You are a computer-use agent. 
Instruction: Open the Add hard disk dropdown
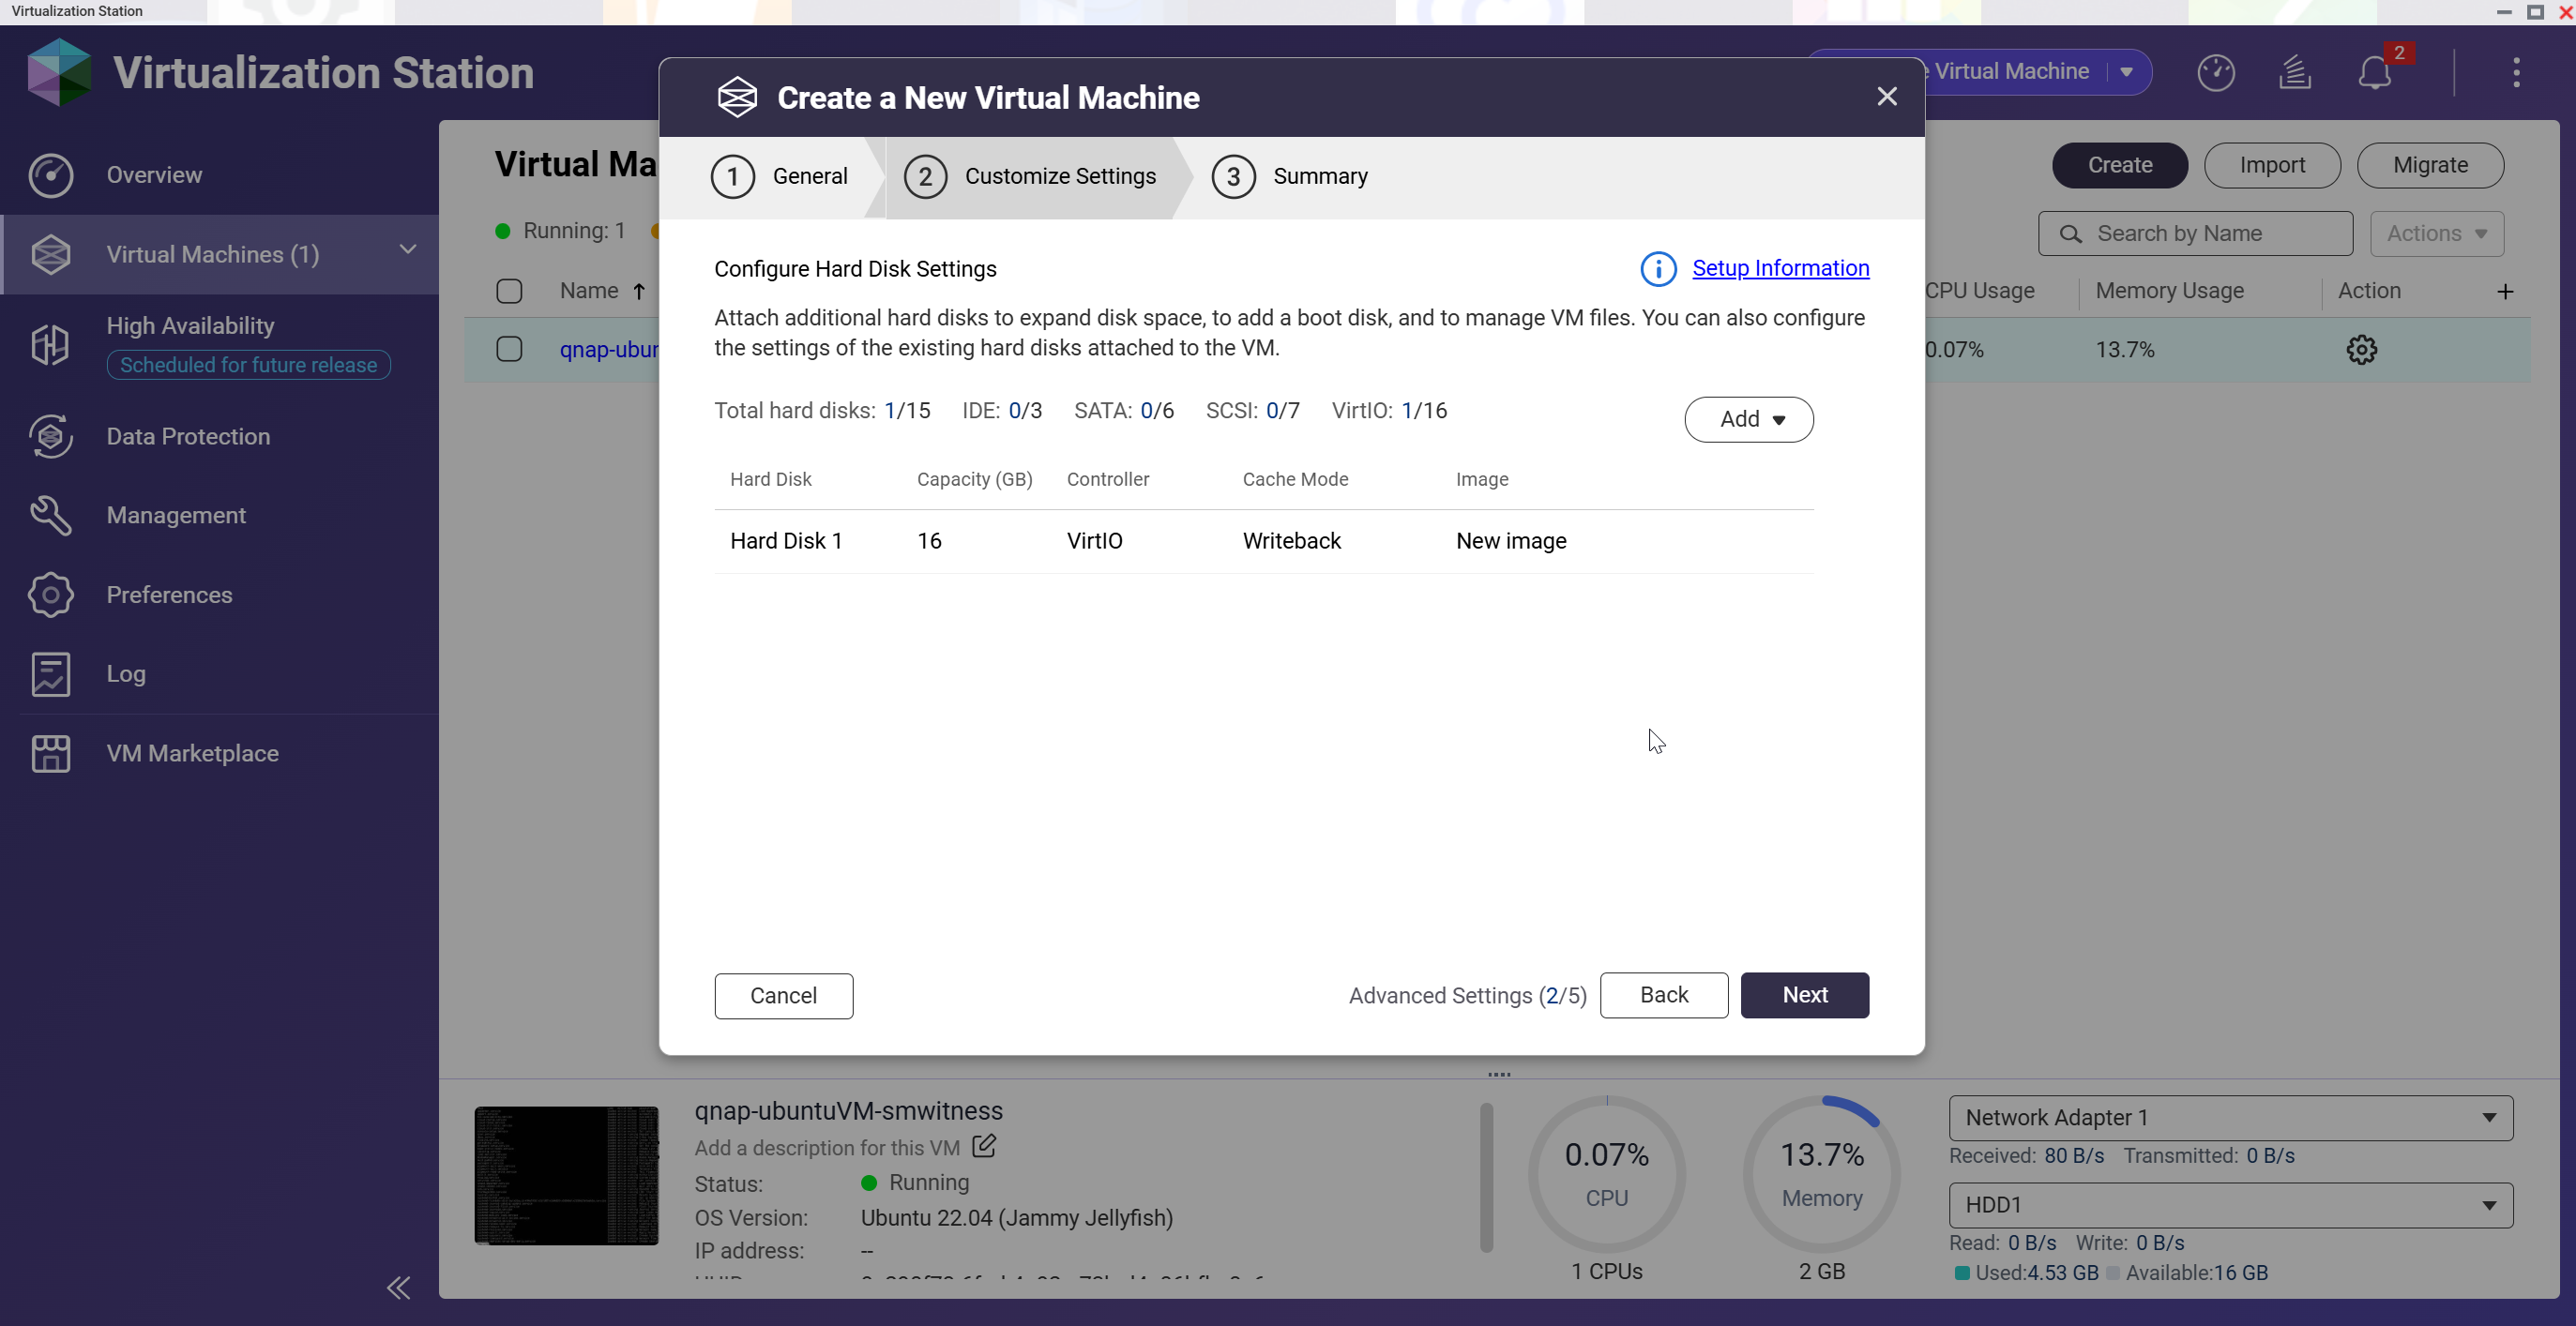(x=1748, y=419)
